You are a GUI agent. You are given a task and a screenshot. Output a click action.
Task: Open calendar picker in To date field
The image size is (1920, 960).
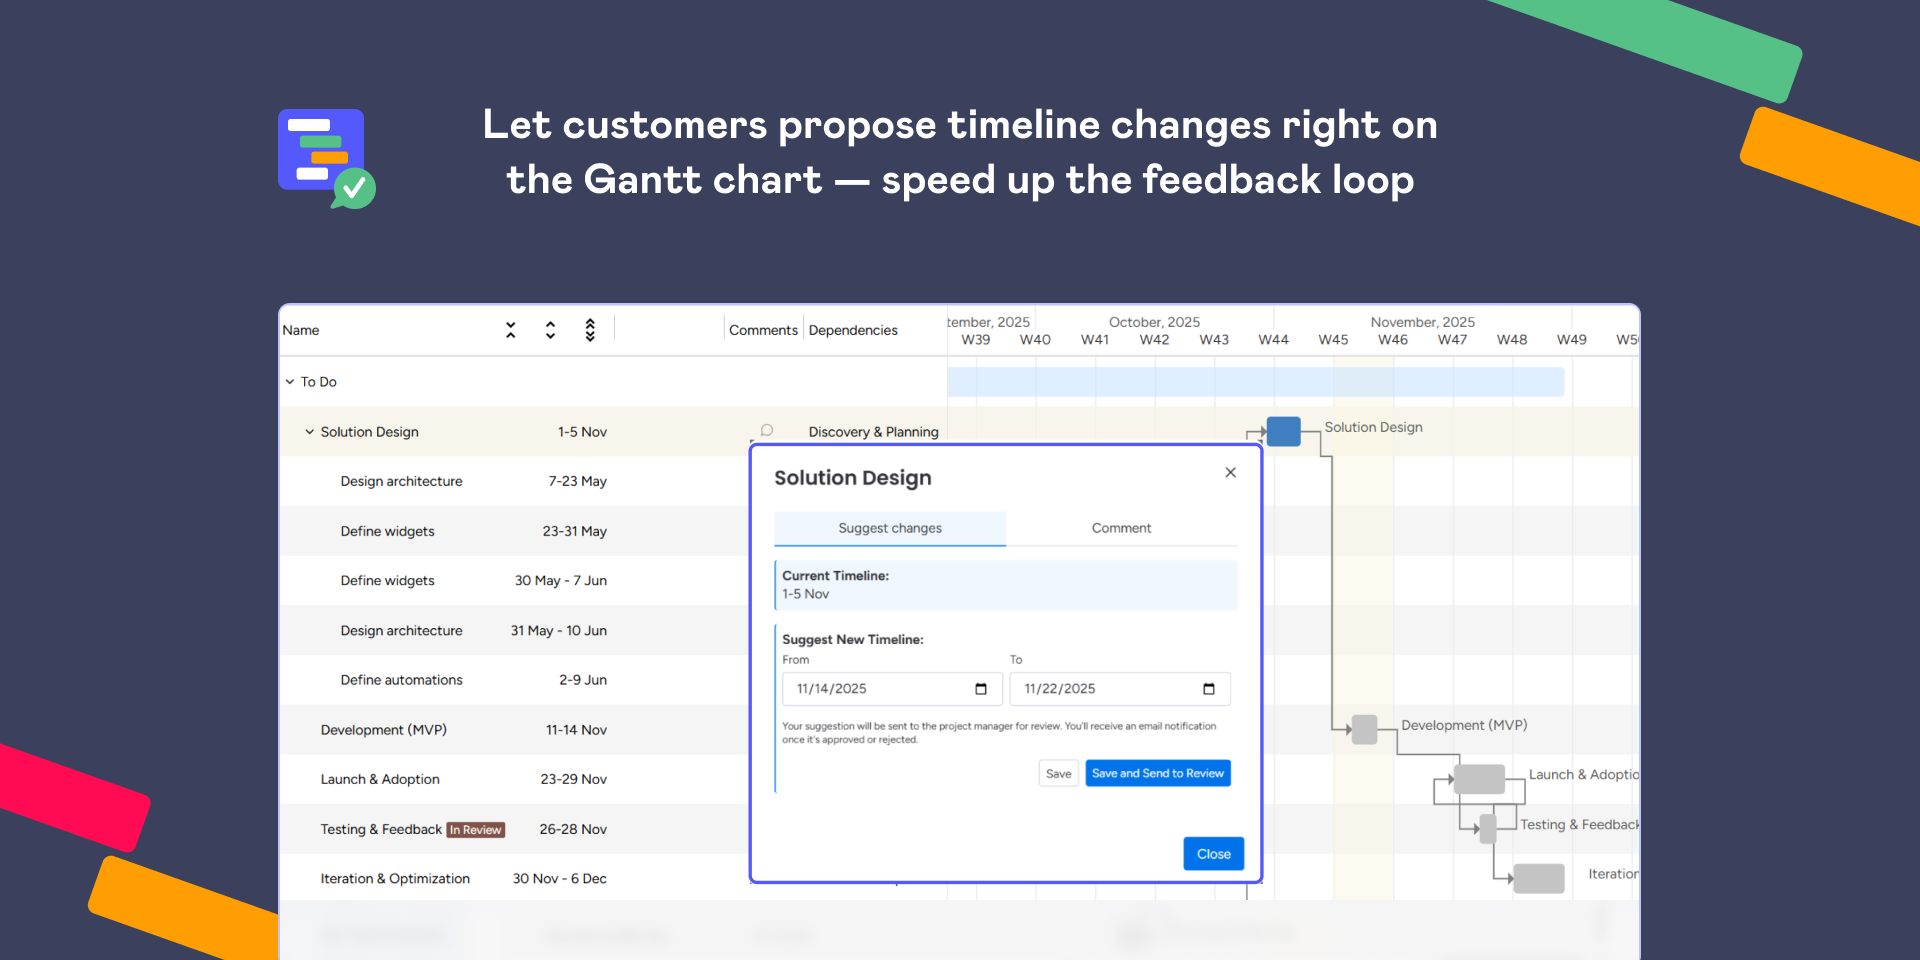point(1208,689)
